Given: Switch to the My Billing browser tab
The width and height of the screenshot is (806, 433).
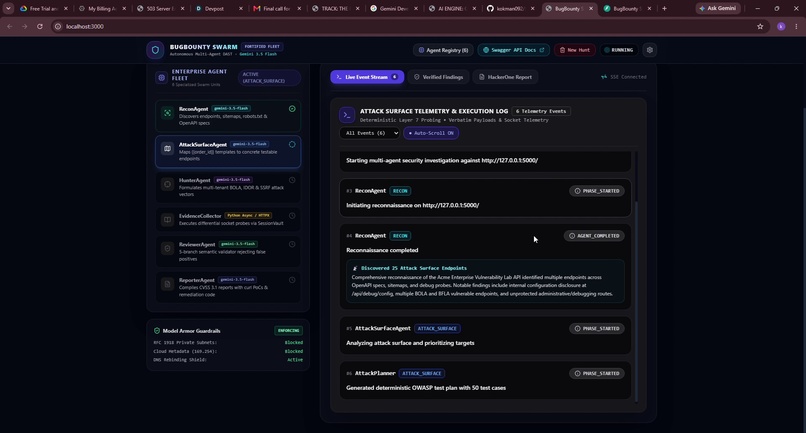Looking at the screenshot, I should (x=102, y=9).
